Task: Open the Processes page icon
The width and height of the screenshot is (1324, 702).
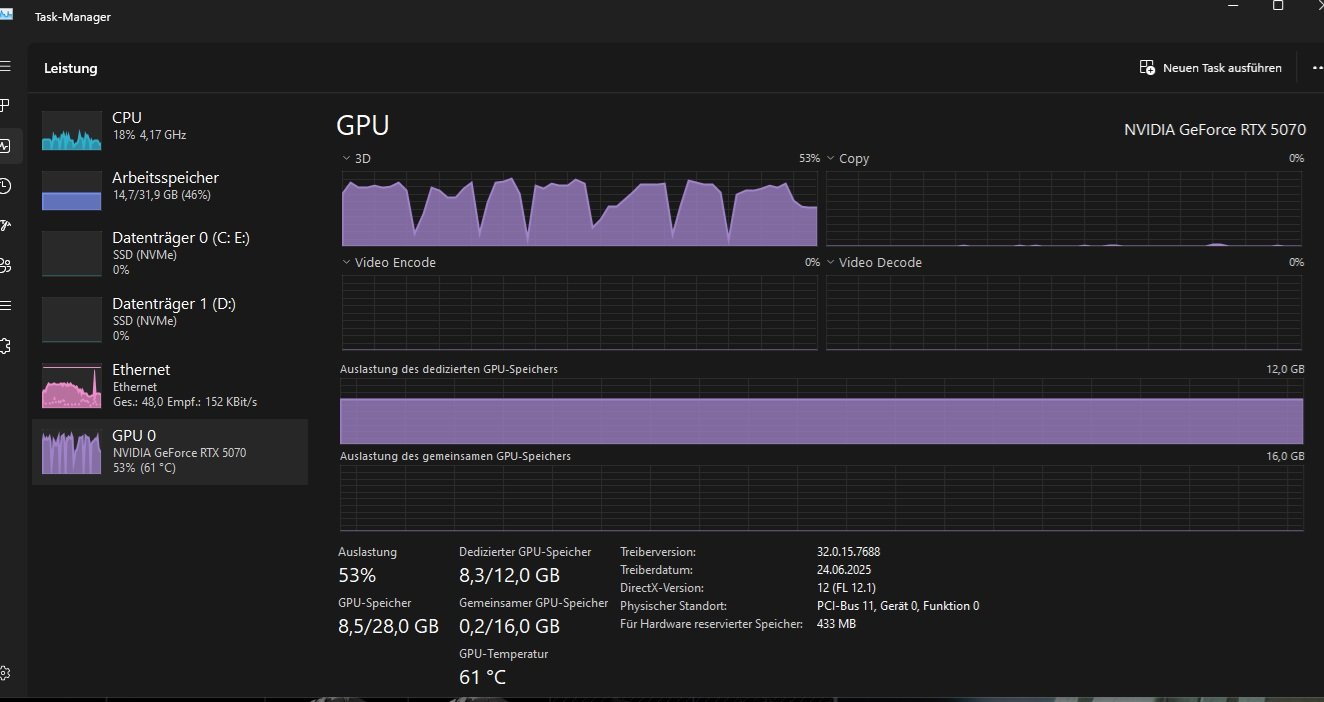Action: coord(5,105)
